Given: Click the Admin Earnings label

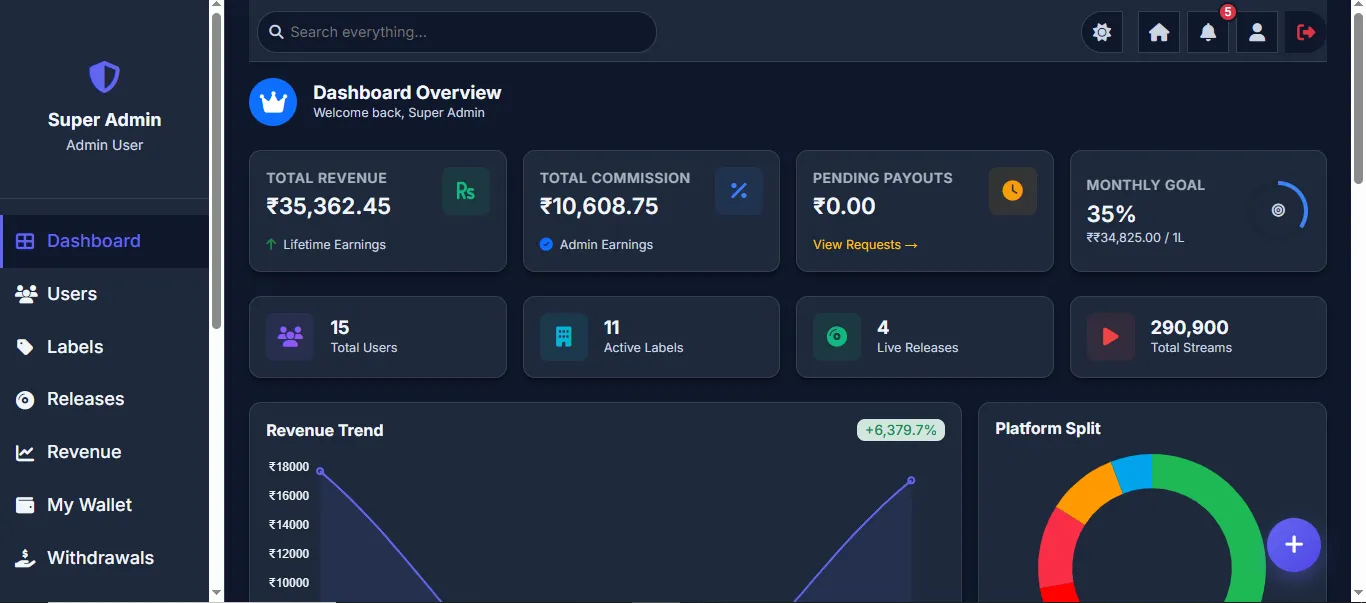Looking at the screenshot, I should (x=606, y=244).
